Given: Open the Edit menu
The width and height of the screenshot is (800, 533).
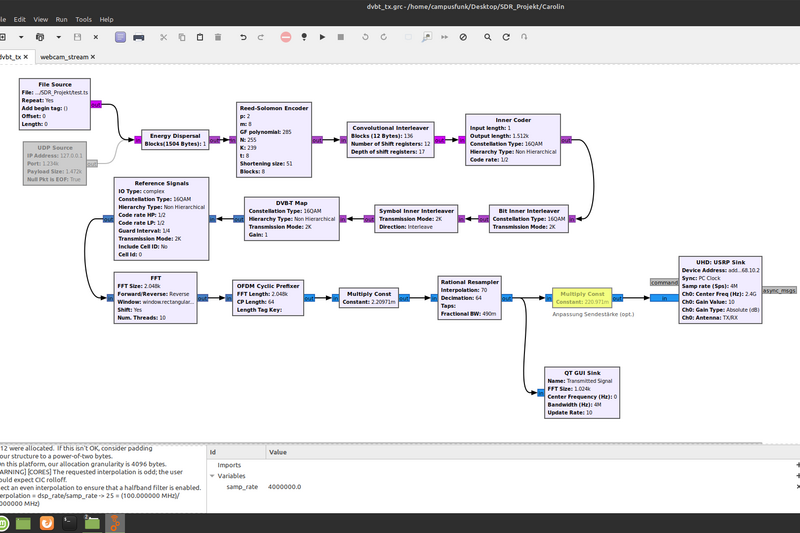Looking at the screenshot, I should pos(20,19).
